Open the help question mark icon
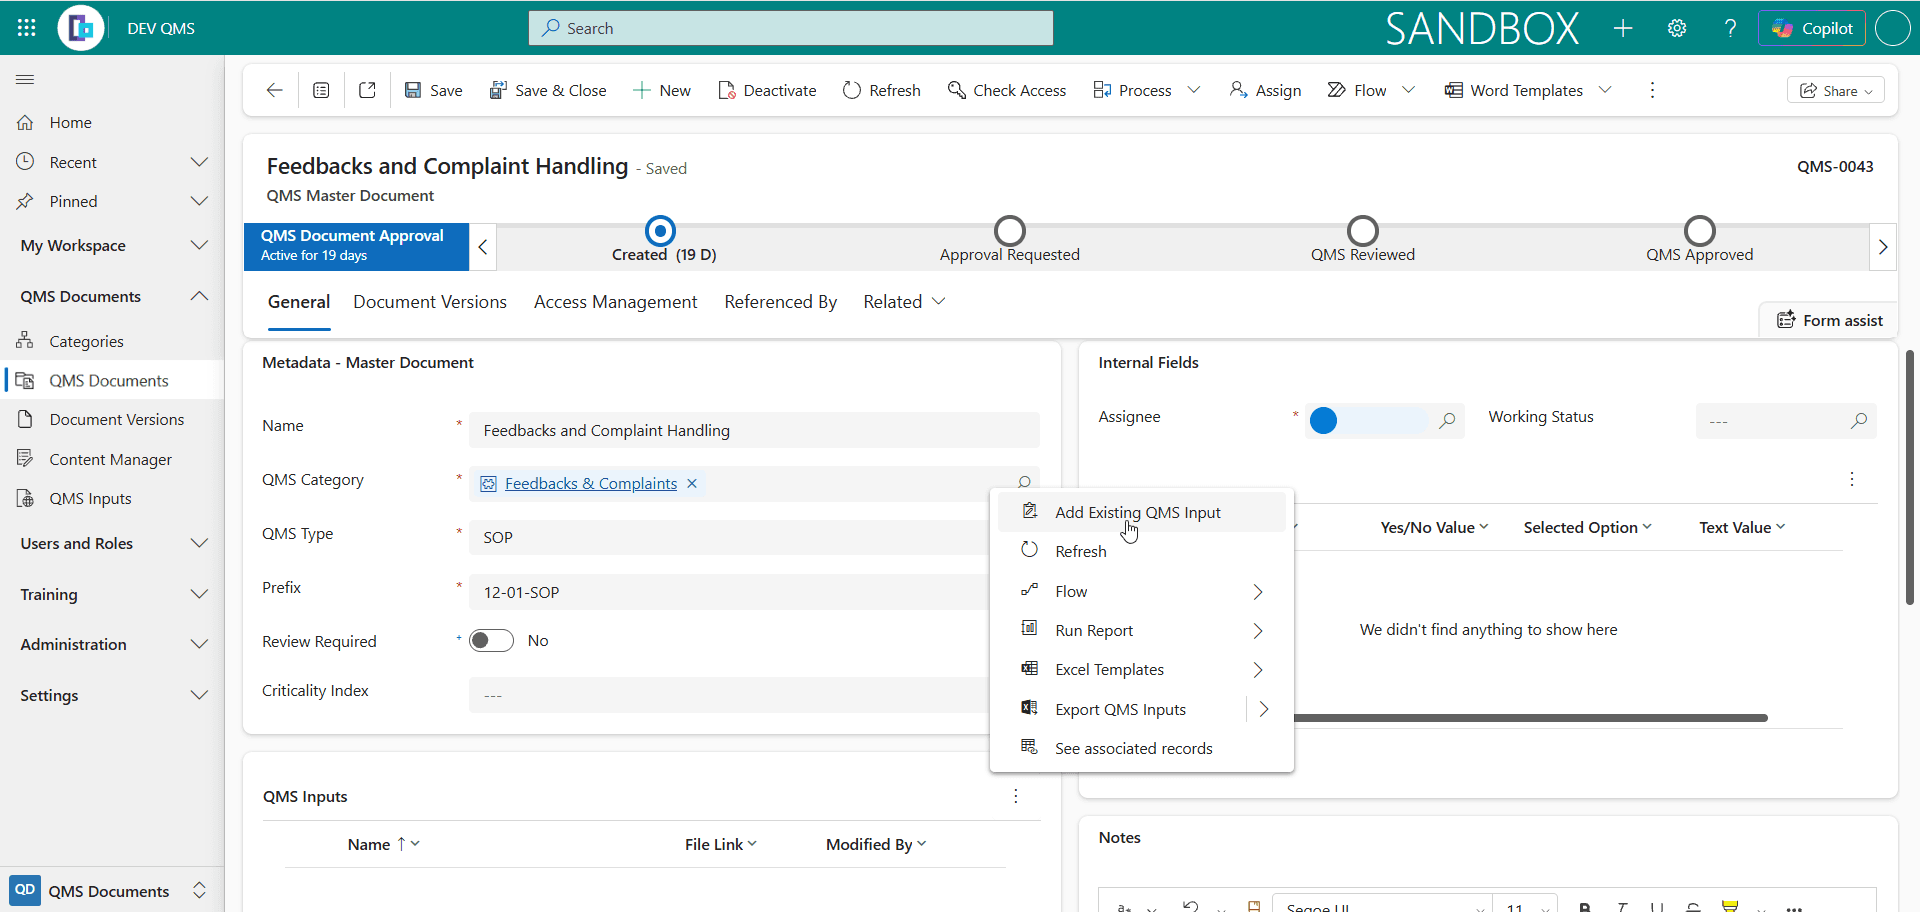 [1731, 28]
